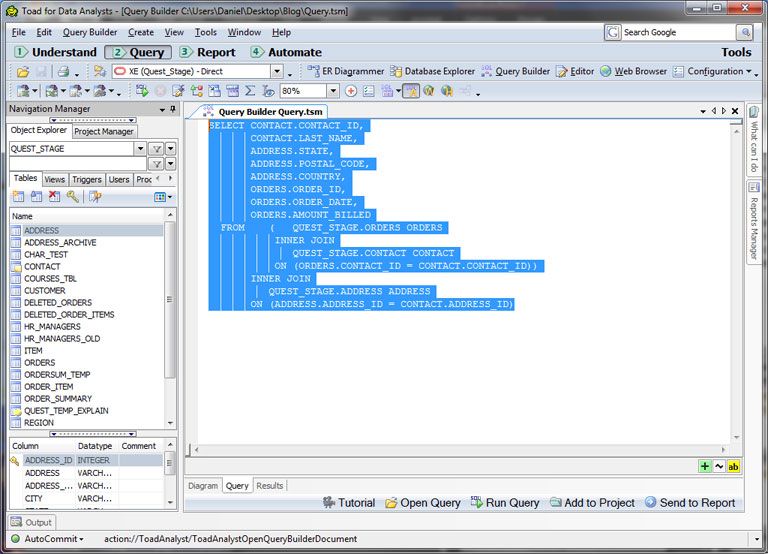Open the document tab list dropdown arrow
Screen dimensions: 768x554
[703, 112]
